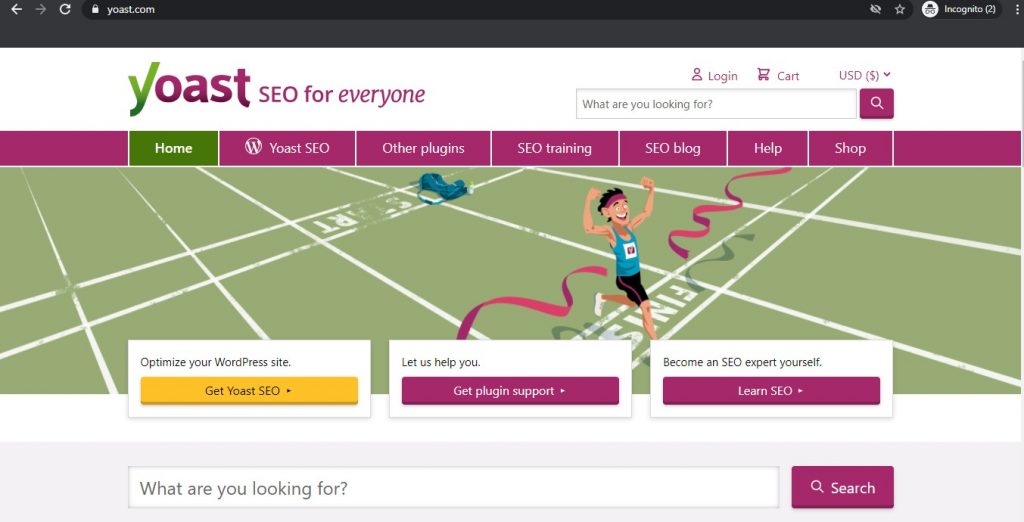Open the SEO blog menu item

(673, 148)
